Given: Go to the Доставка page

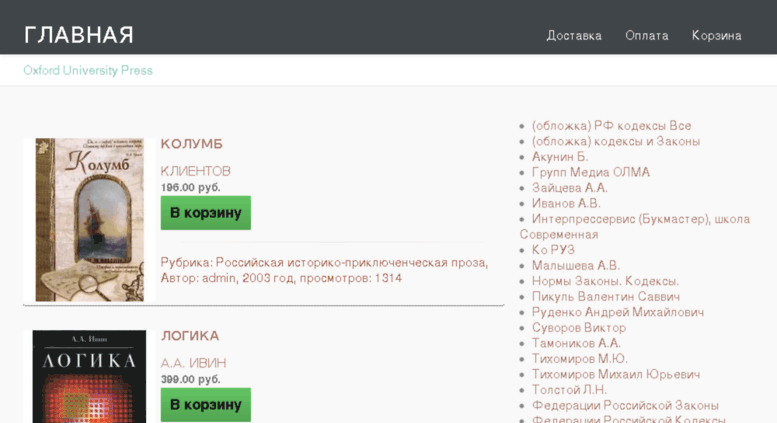Looking at the screenshot, I should point(574,36).
